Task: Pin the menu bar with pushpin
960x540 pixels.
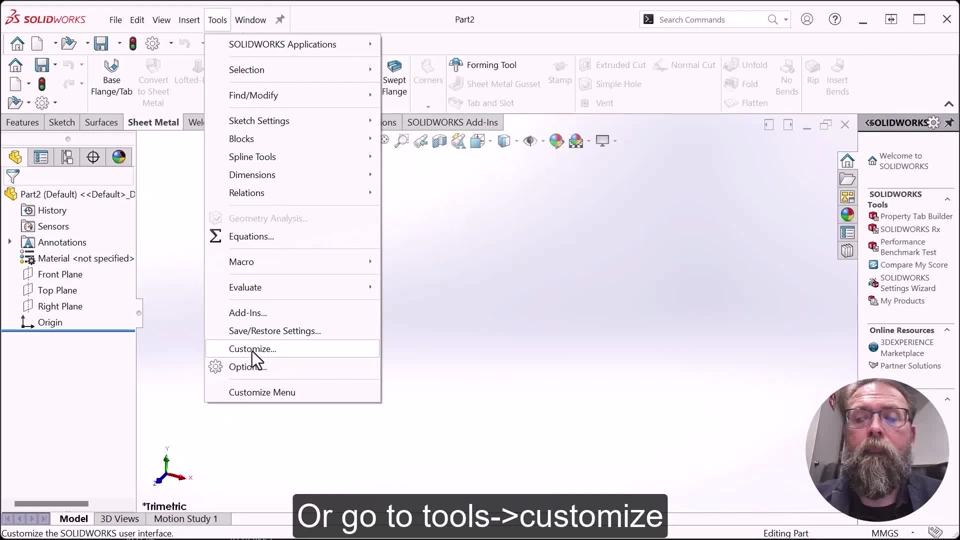Action: [280, 20]
